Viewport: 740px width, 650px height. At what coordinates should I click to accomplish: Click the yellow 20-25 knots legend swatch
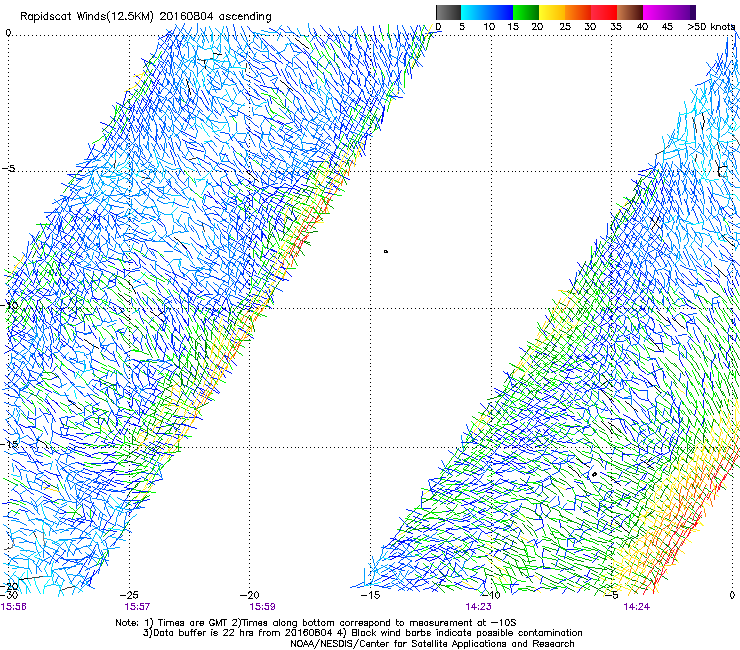click(x=552, y=12)
